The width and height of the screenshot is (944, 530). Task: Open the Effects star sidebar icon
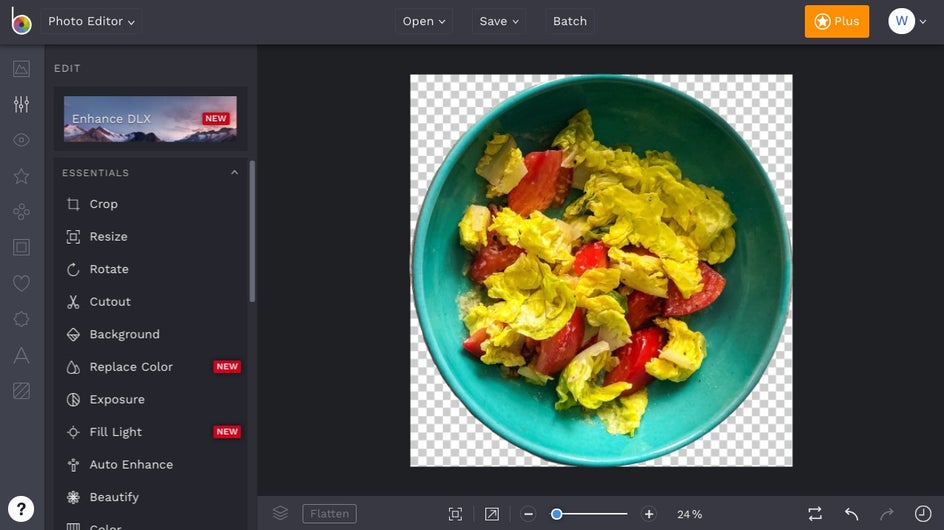click(21, 176)
